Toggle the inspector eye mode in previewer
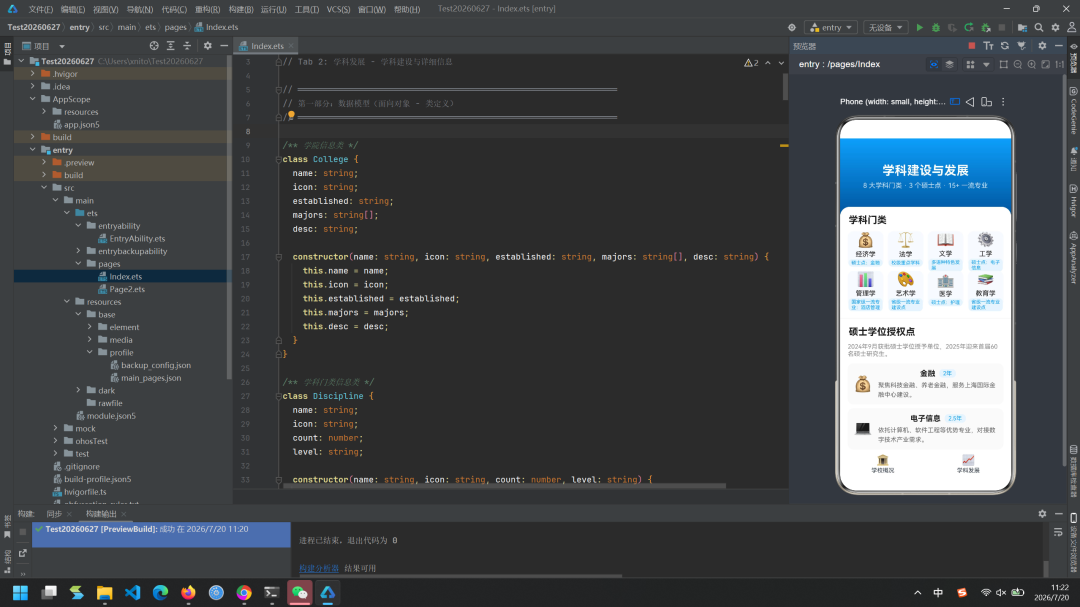 tap(934, 64)
